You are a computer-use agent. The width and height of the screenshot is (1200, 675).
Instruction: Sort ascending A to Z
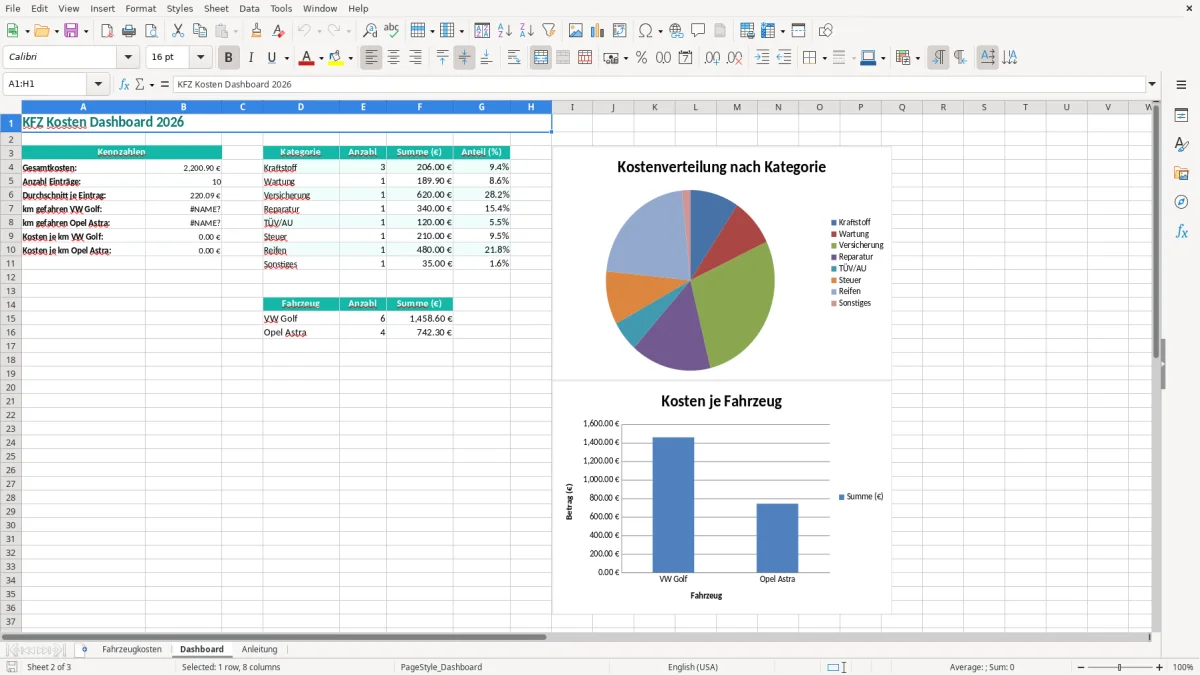click(x=505, y=31)
